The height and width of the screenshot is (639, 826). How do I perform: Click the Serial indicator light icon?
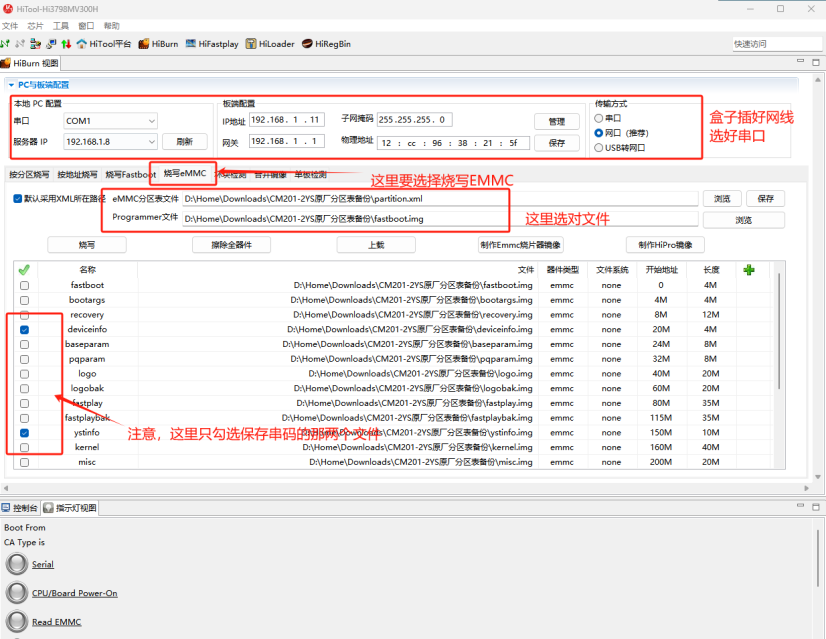(x=17, y=564)
